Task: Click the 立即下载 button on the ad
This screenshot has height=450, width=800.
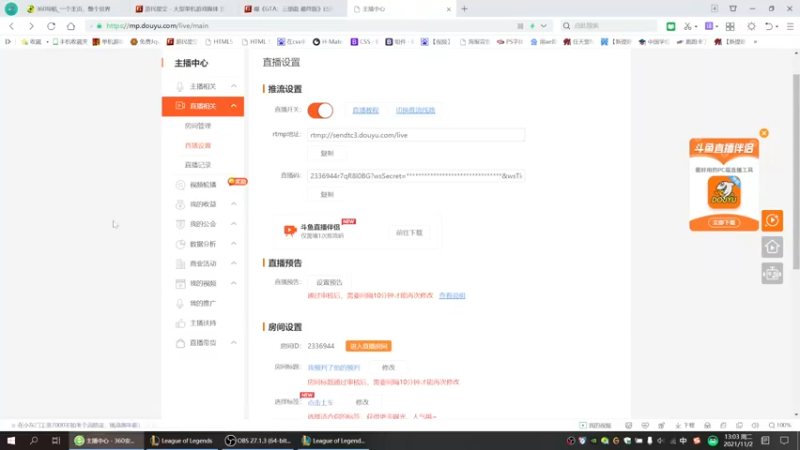Action: coord(724,222)
